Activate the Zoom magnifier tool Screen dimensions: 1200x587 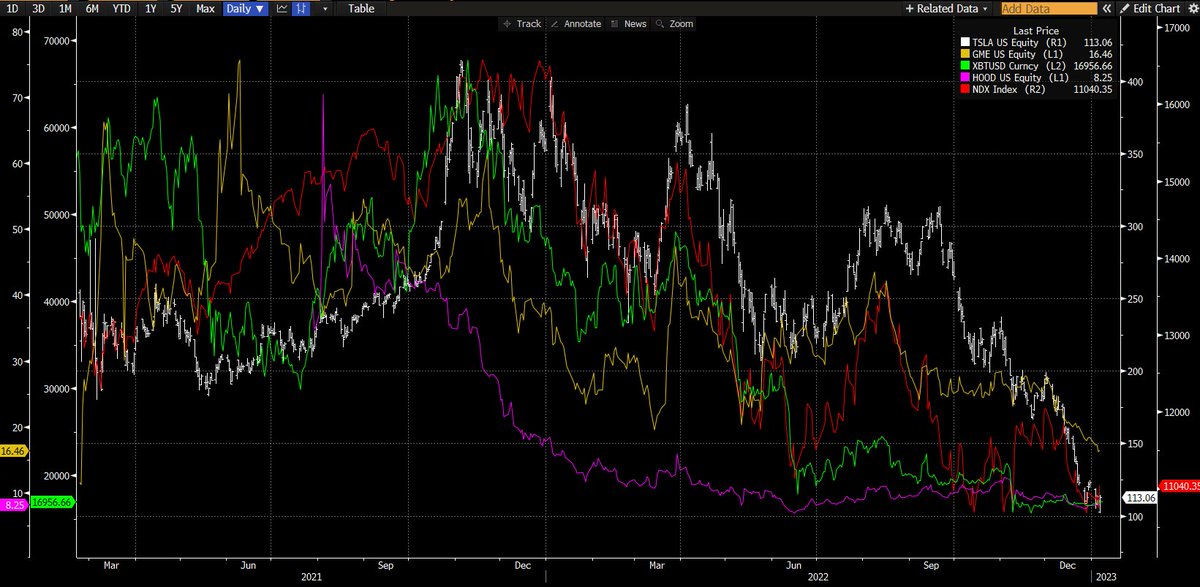click(x=675, y=23)
